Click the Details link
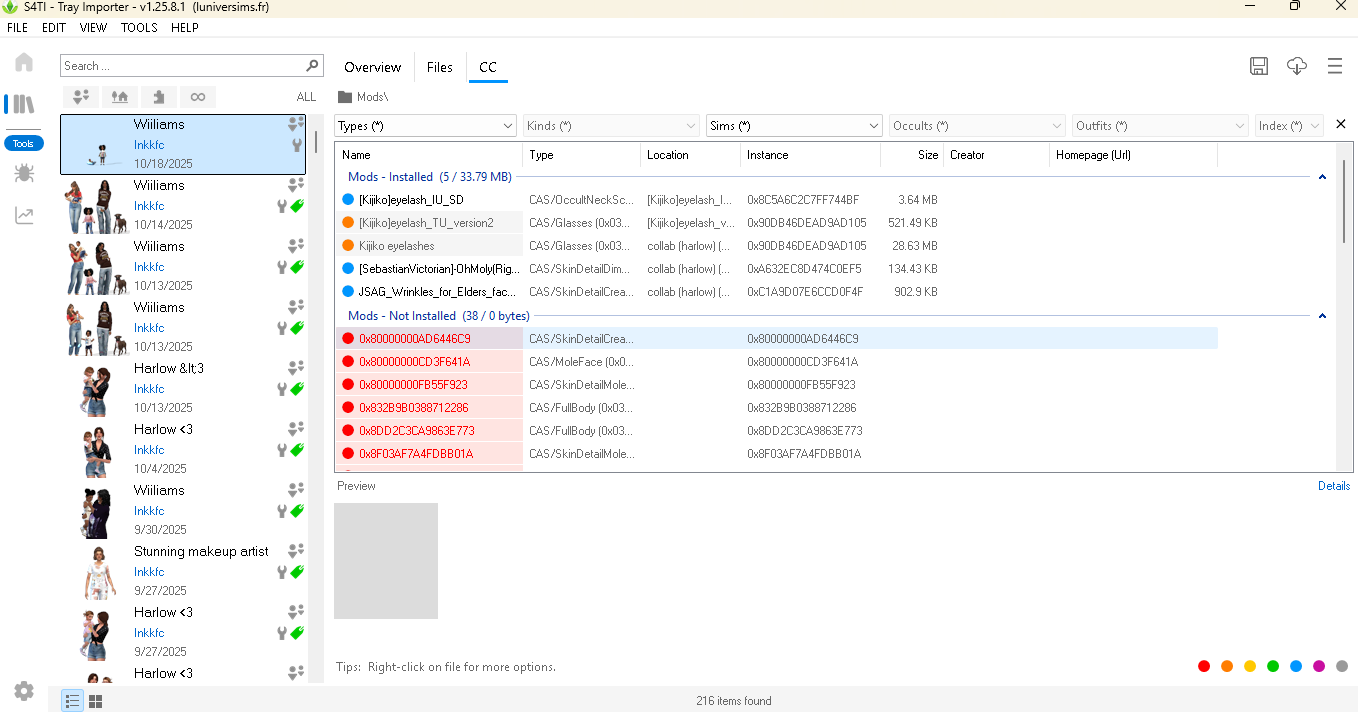This screenshot has width=1358, height=712. pos(1333,486)
